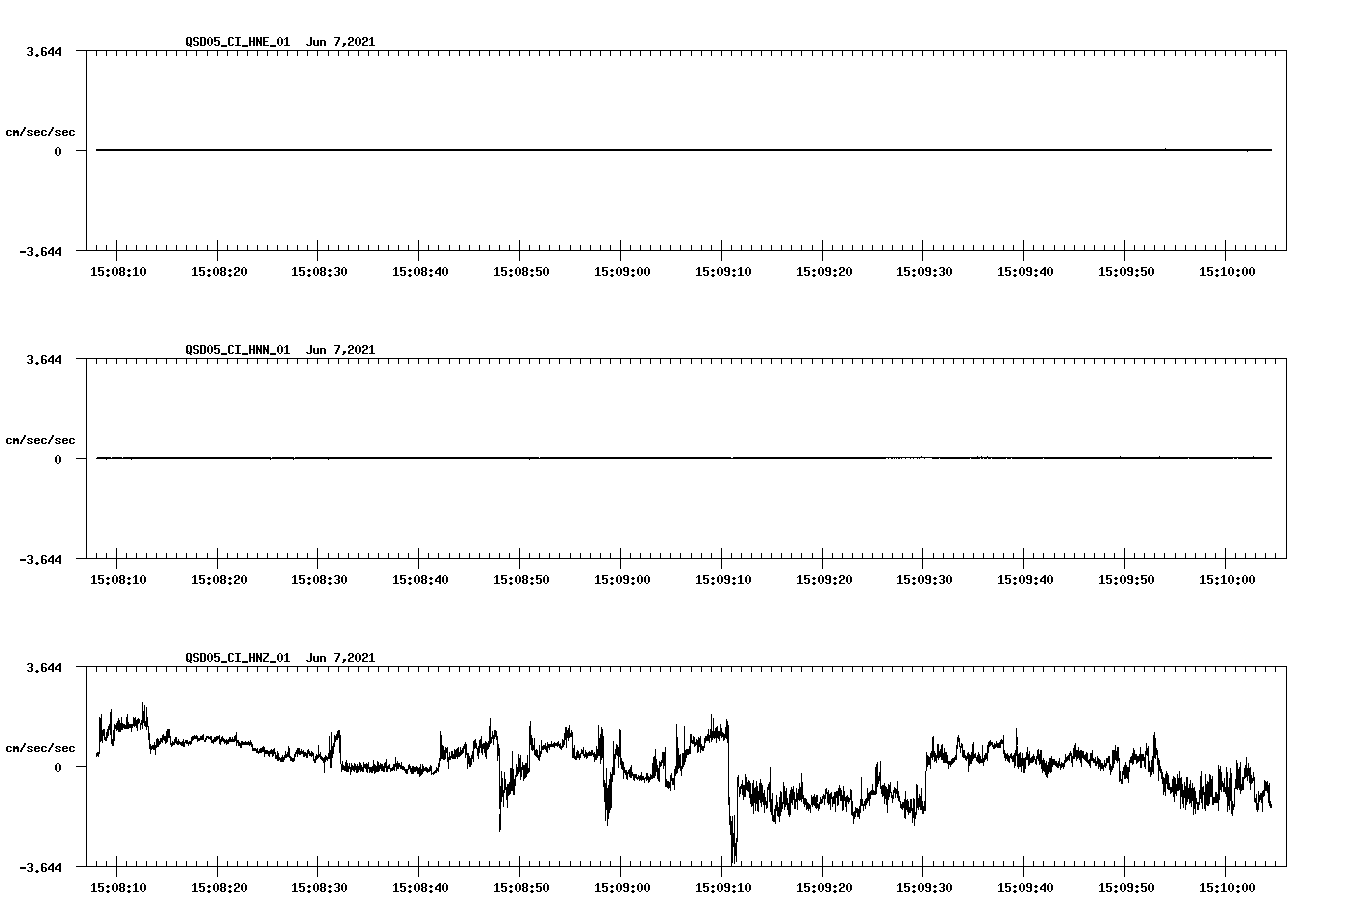Screen dimensions: 1358x924
Task: Click the -3.644 lower limit of HNE chart
Action: [41, 251]
